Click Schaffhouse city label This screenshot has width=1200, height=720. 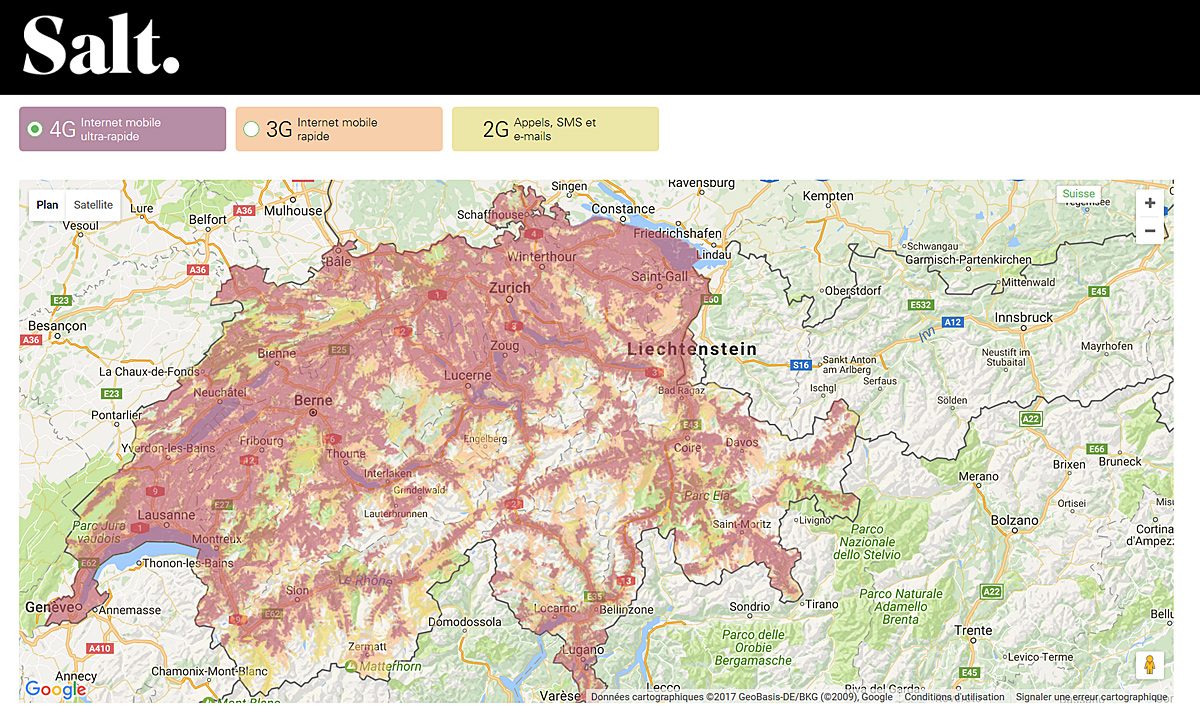click(491, 215)
